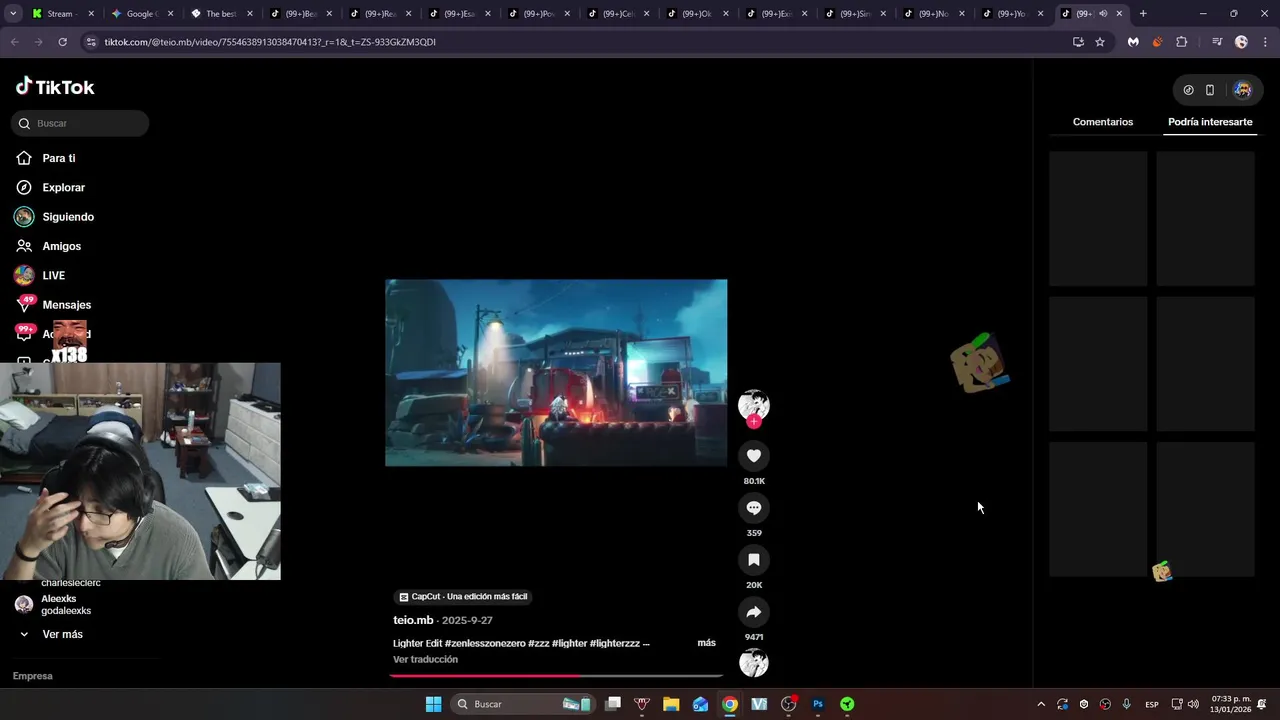1280x720 pixels.
Task: Open File Explorer from the taskbar
Action: tap(671, 704)
